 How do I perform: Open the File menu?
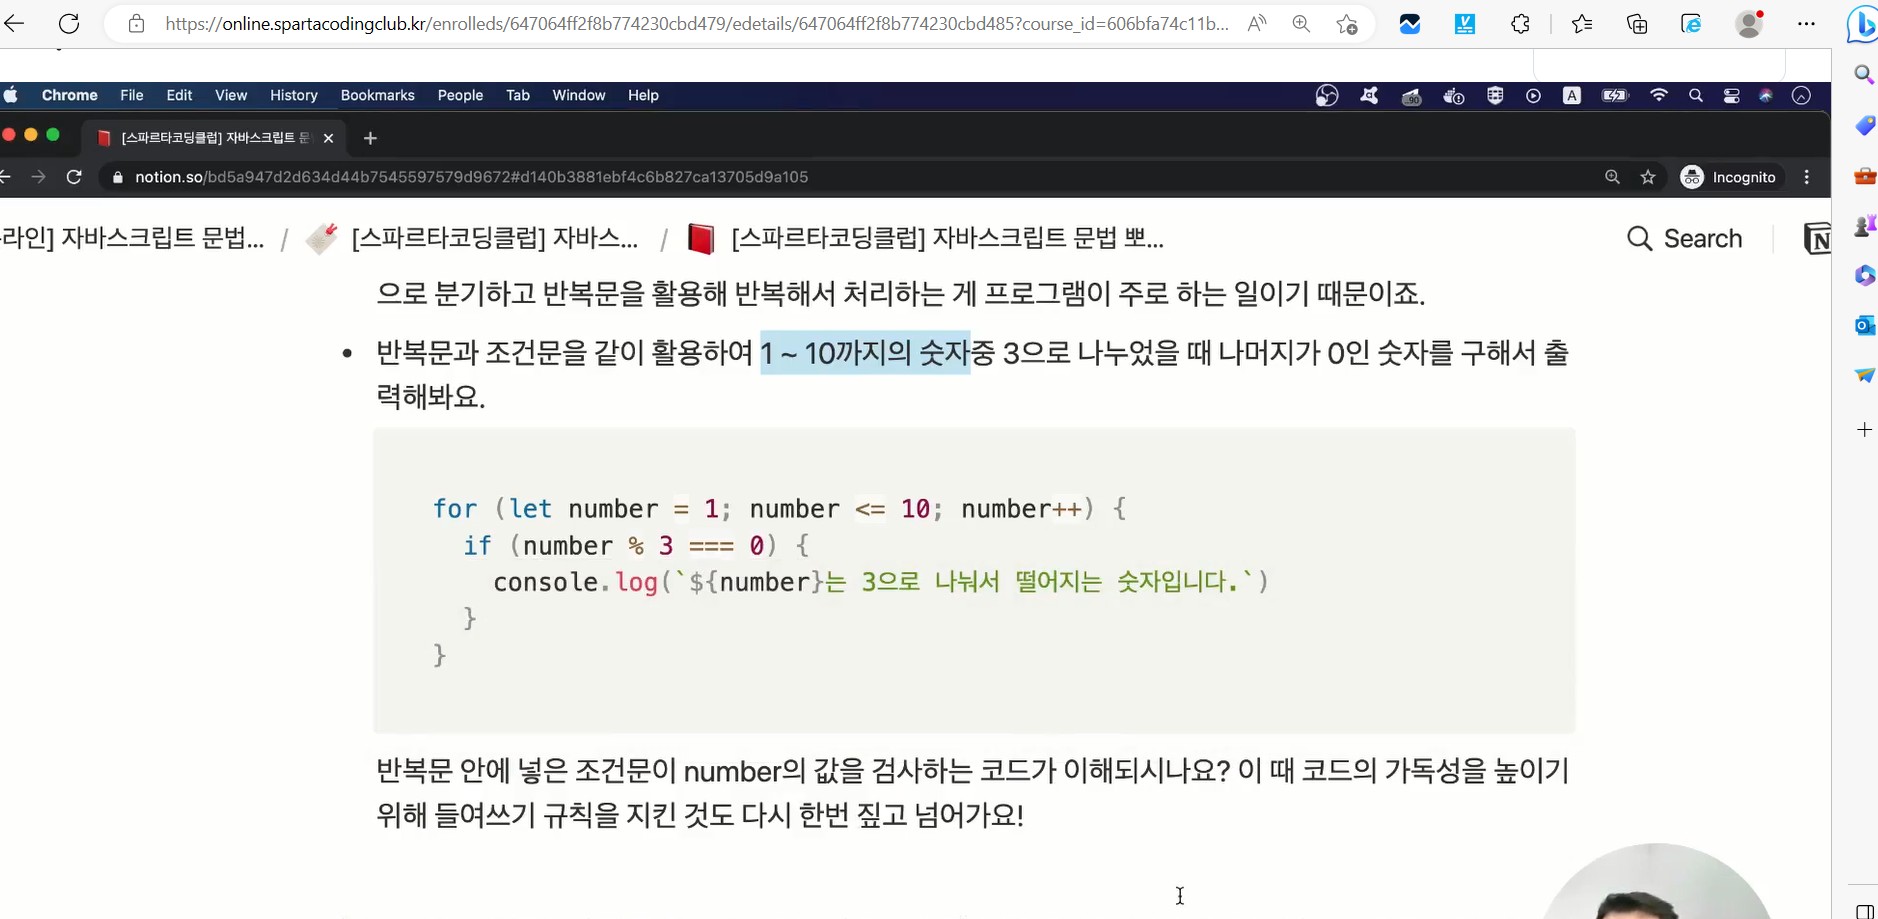[132, 95]
